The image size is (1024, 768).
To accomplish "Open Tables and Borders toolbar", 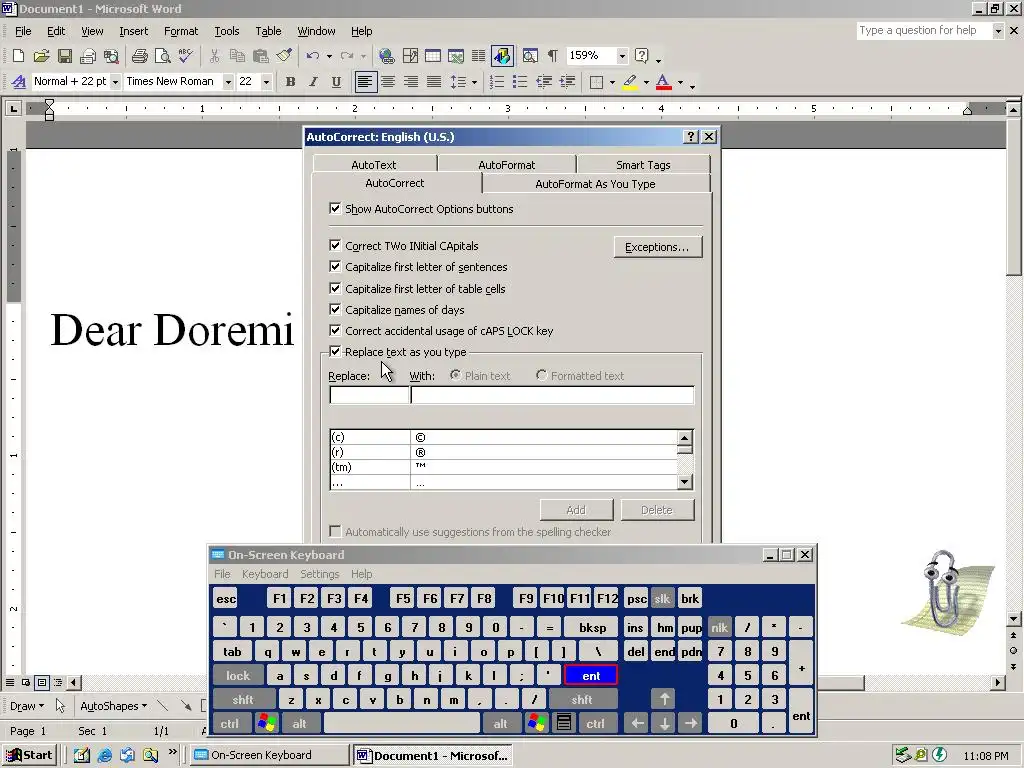I will (x=410, y=56).
